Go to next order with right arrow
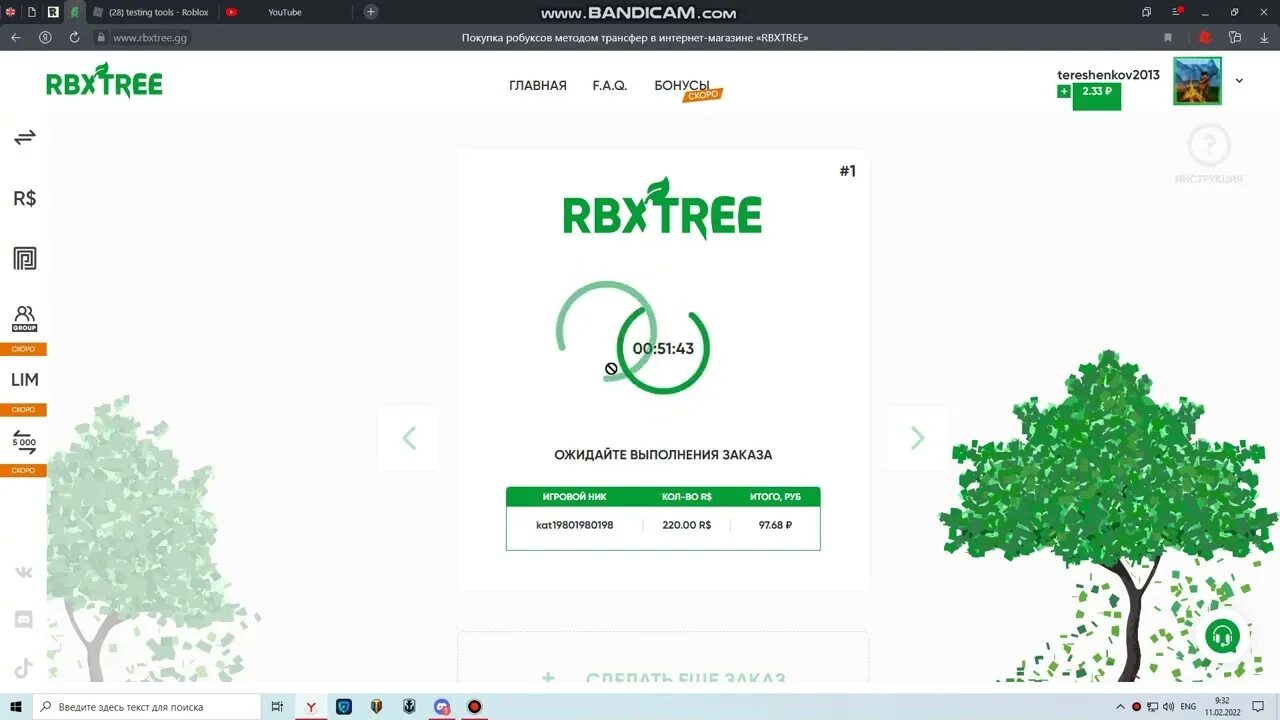Screen dimensions: 1280x720 pyautogui.click(x=917, y=438)
